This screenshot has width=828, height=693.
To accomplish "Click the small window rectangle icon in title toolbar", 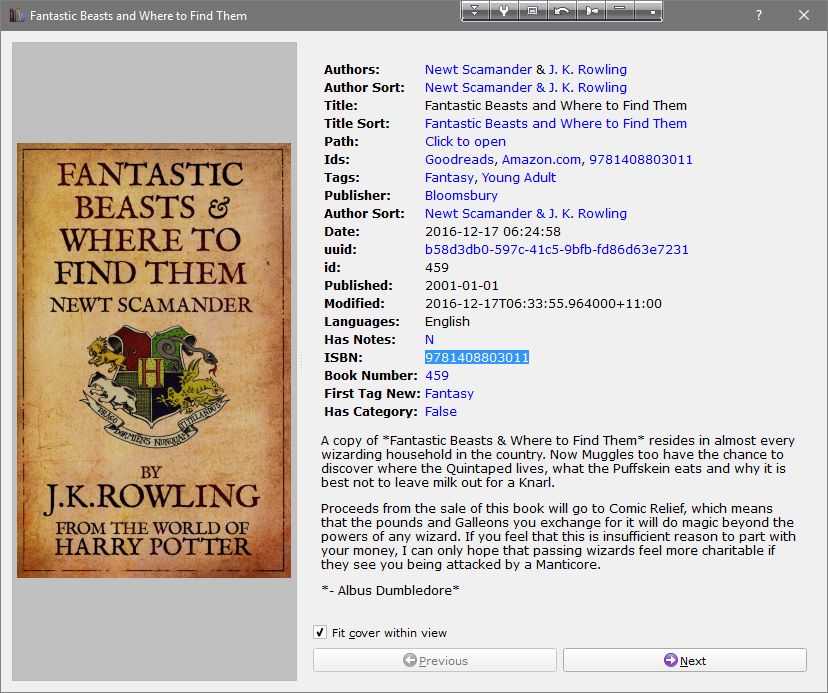I will click(532, 11).
